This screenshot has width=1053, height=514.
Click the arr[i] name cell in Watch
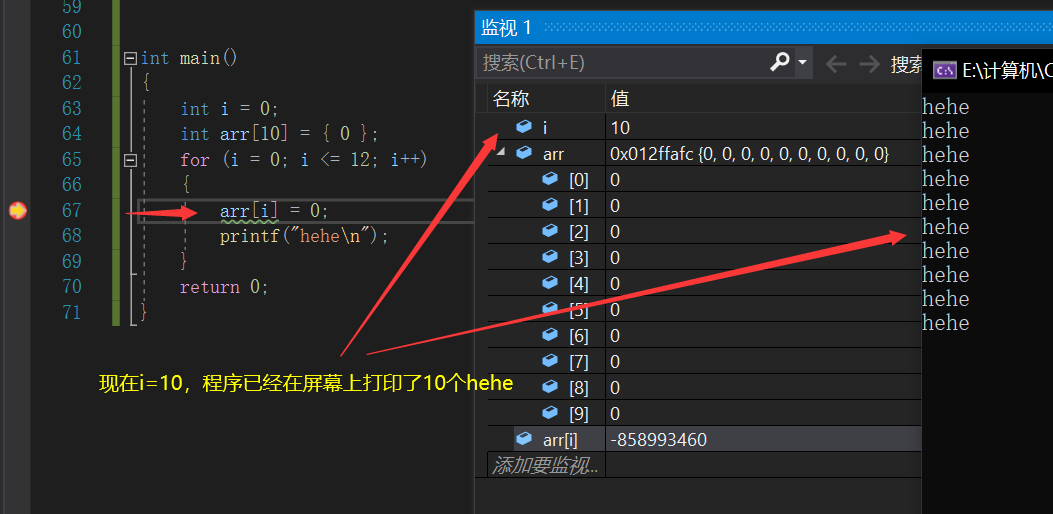click(x=560, y=440)
